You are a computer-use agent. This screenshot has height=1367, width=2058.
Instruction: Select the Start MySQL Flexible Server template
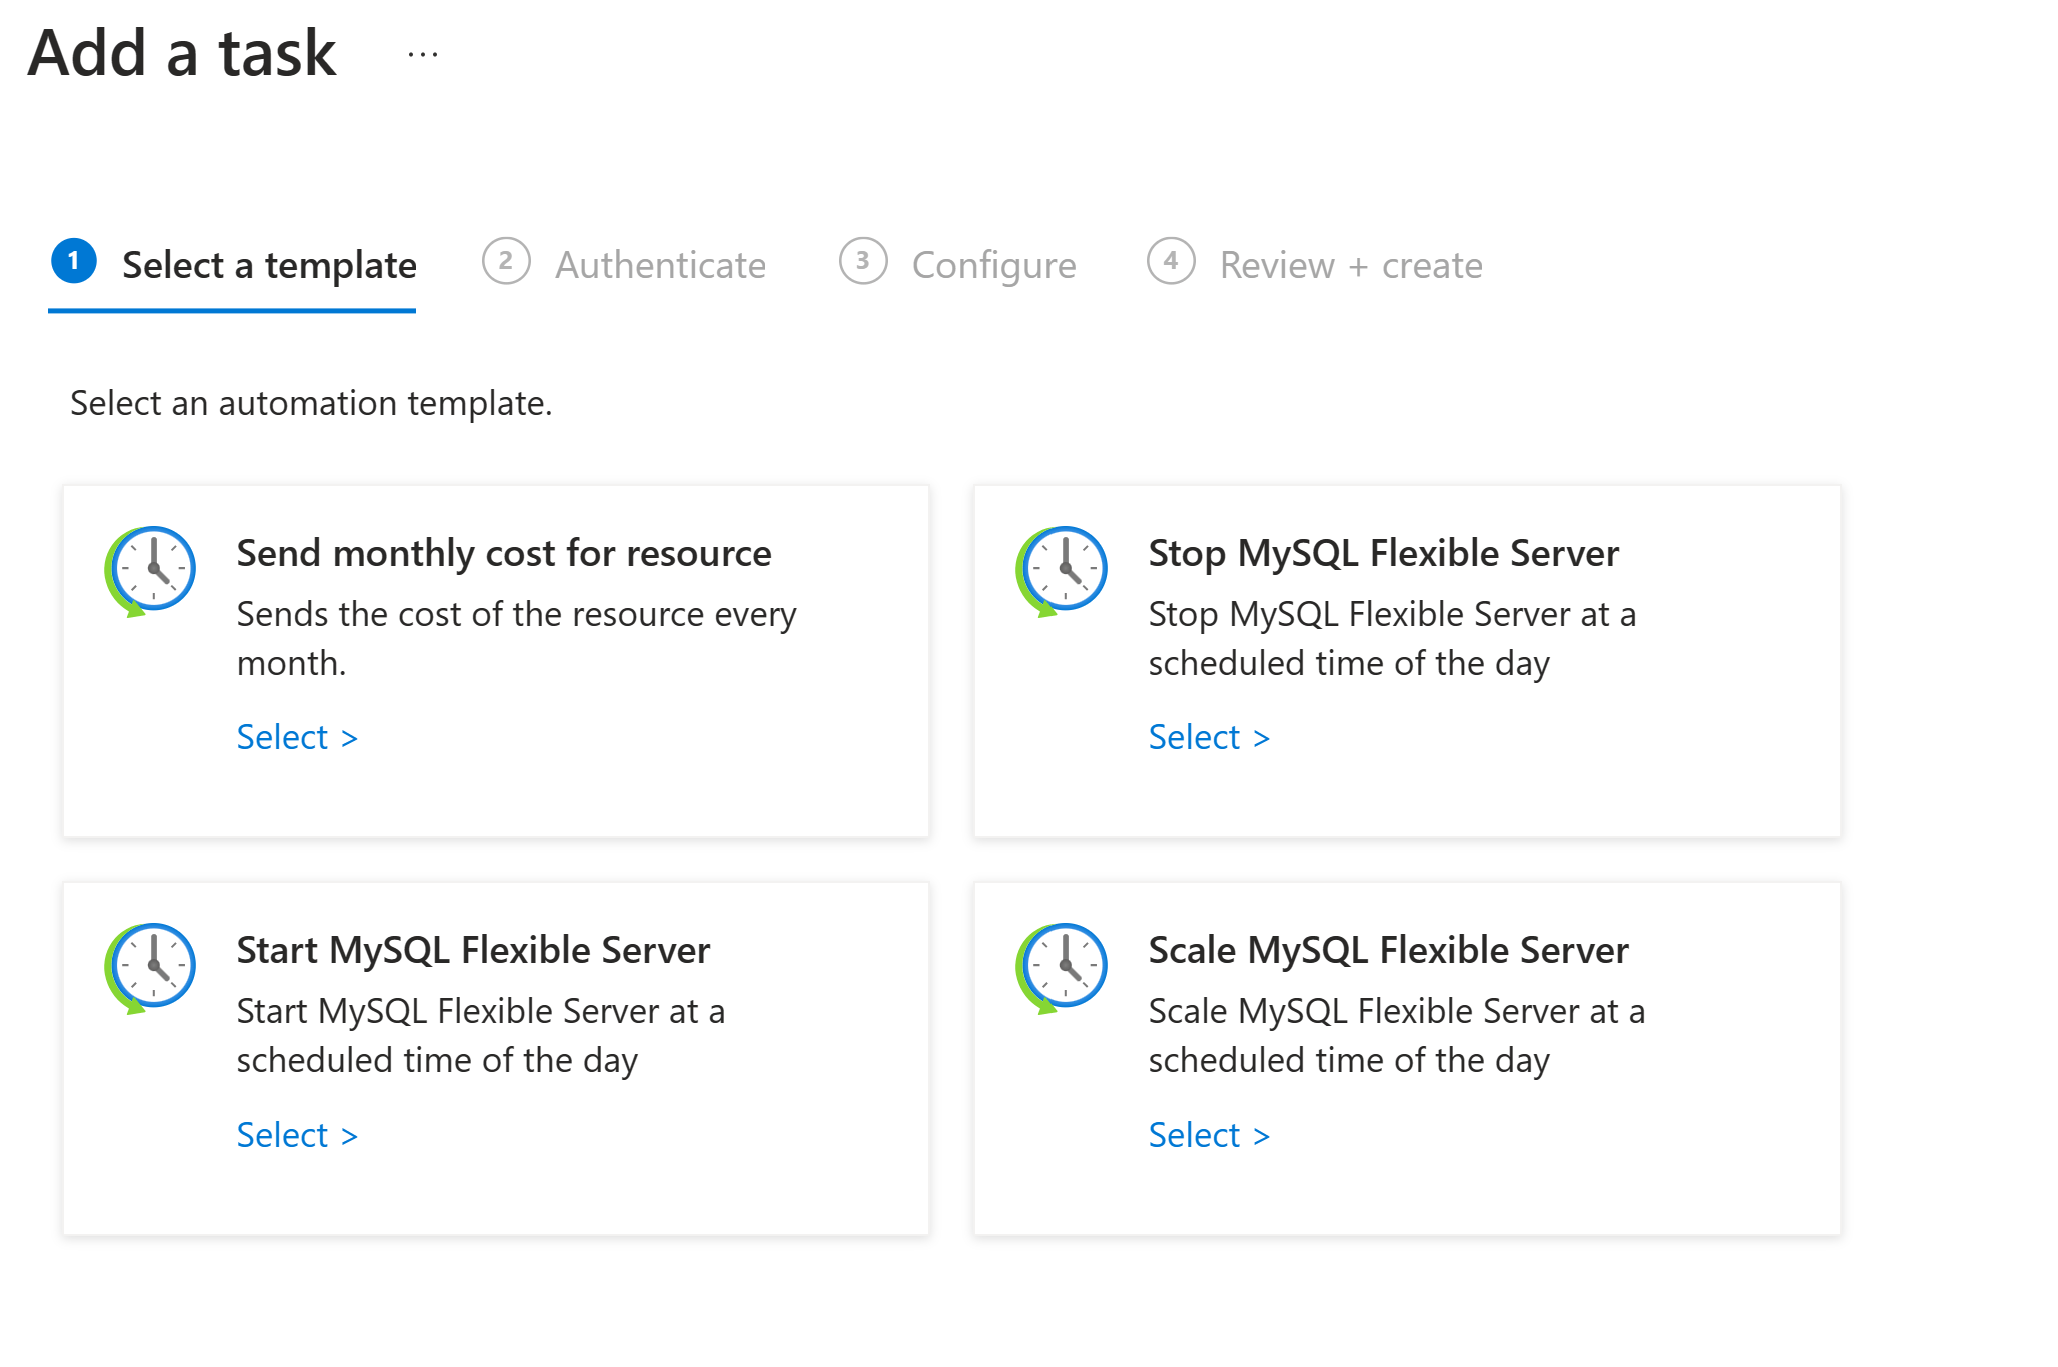click(283, 1134)
